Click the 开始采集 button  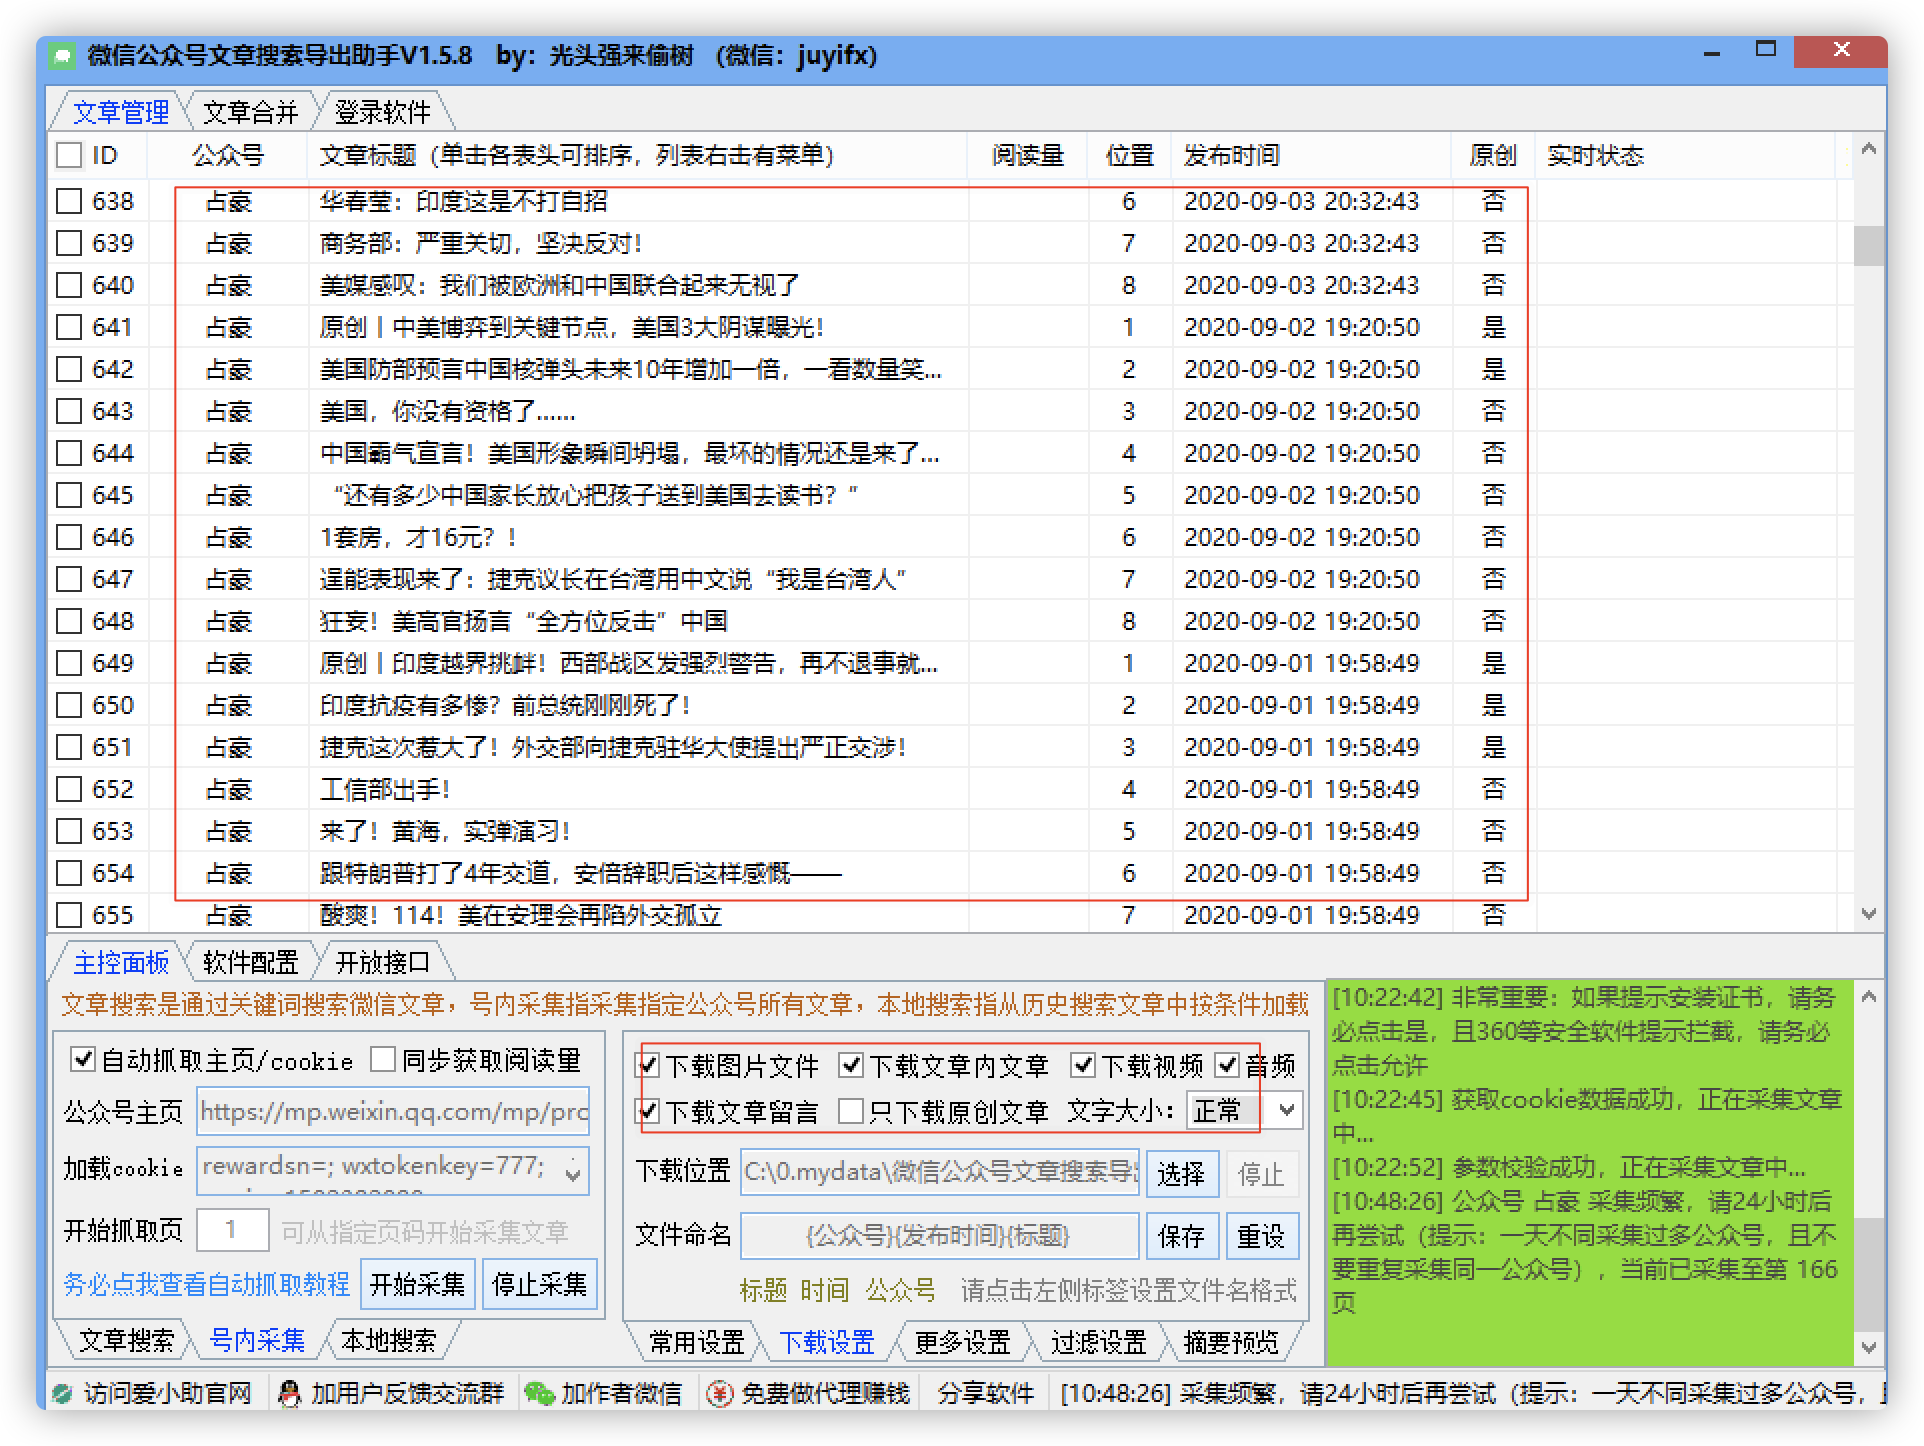click(418, 1284)
